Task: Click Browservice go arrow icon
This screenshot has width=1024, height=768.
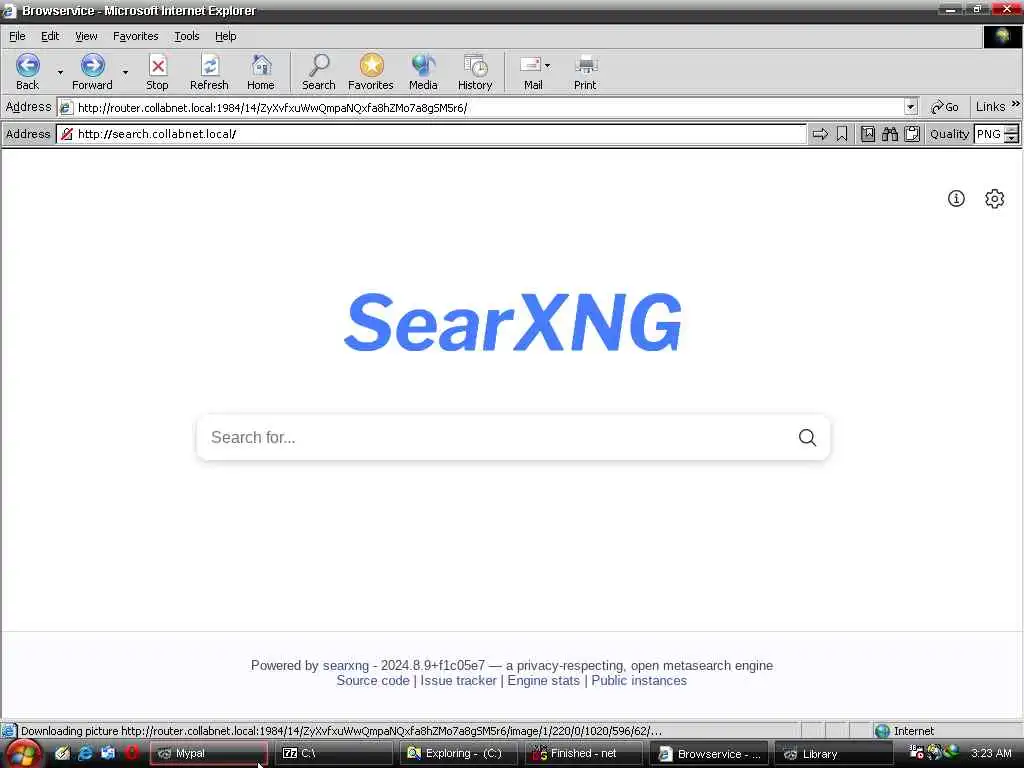Action: [820, 134]
